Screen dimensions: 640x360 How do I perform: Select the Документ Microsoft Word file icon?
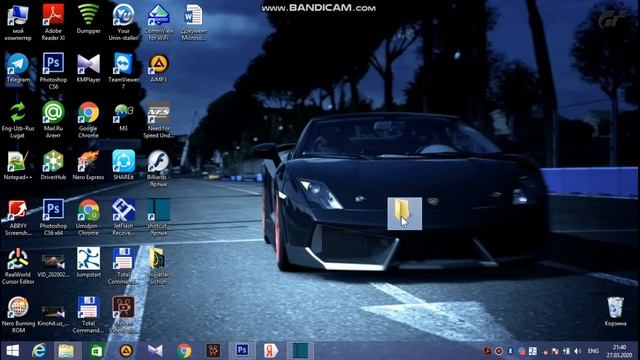(194, 22)
